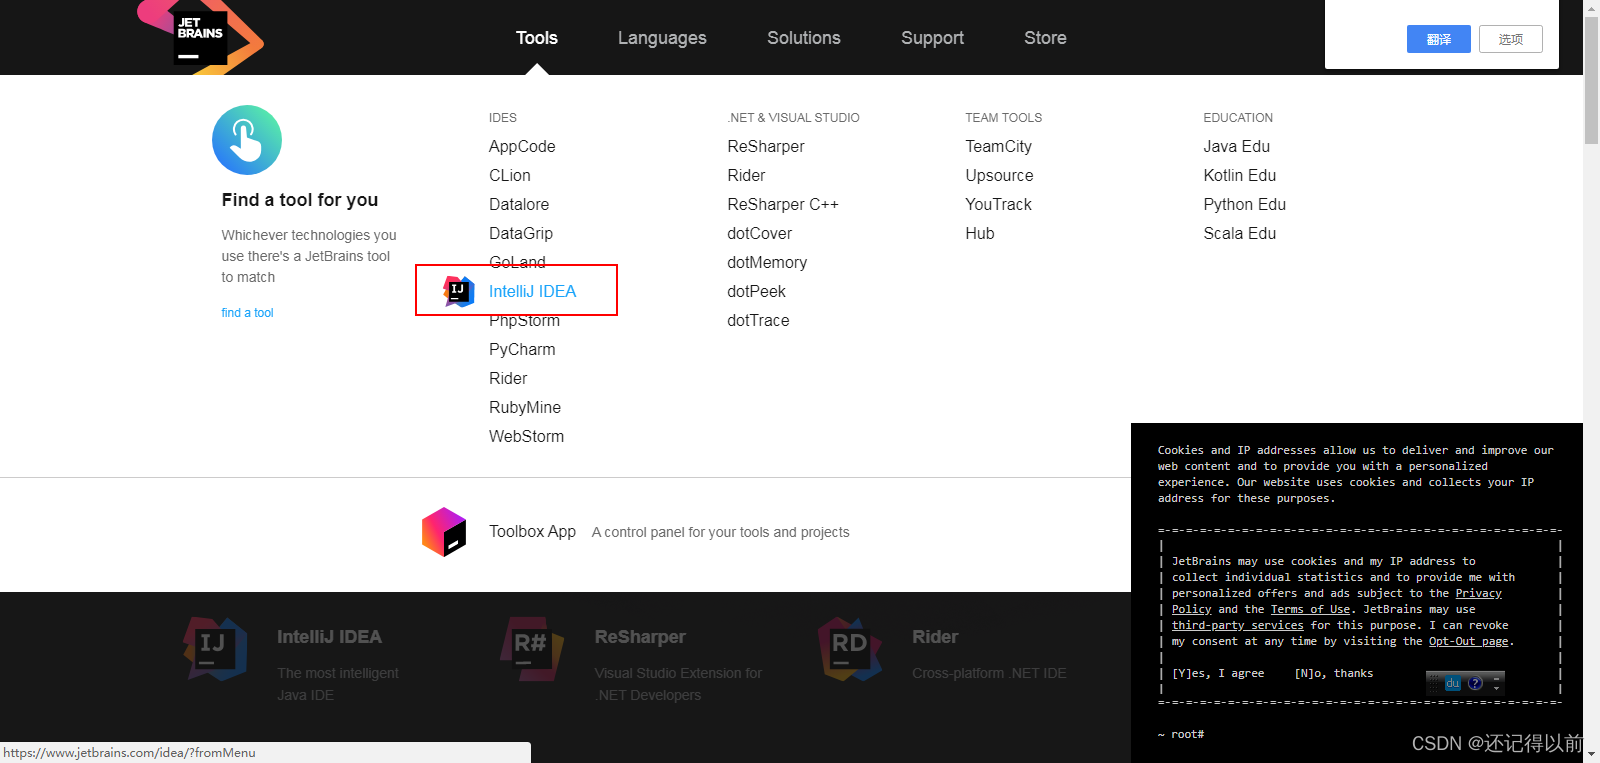The width and height of the screenshot is (1600, 763).
Task: Click the 选项 options button
Action: 1511,39
